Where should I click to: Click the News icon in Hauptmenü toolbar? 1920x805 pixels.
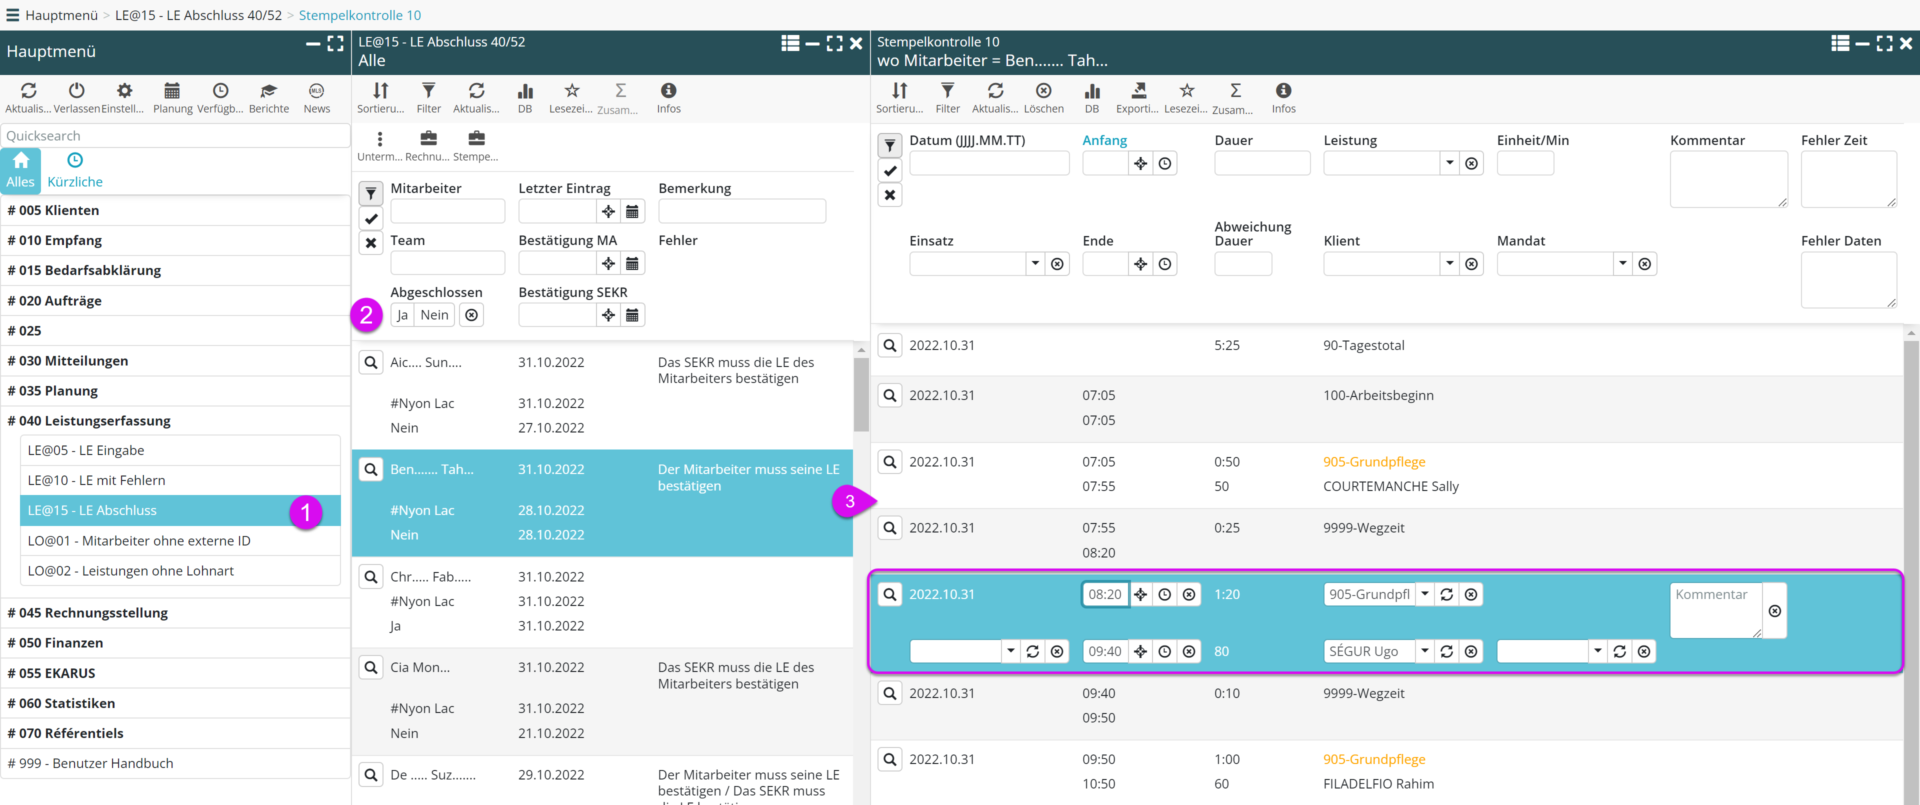coord(316,91)
